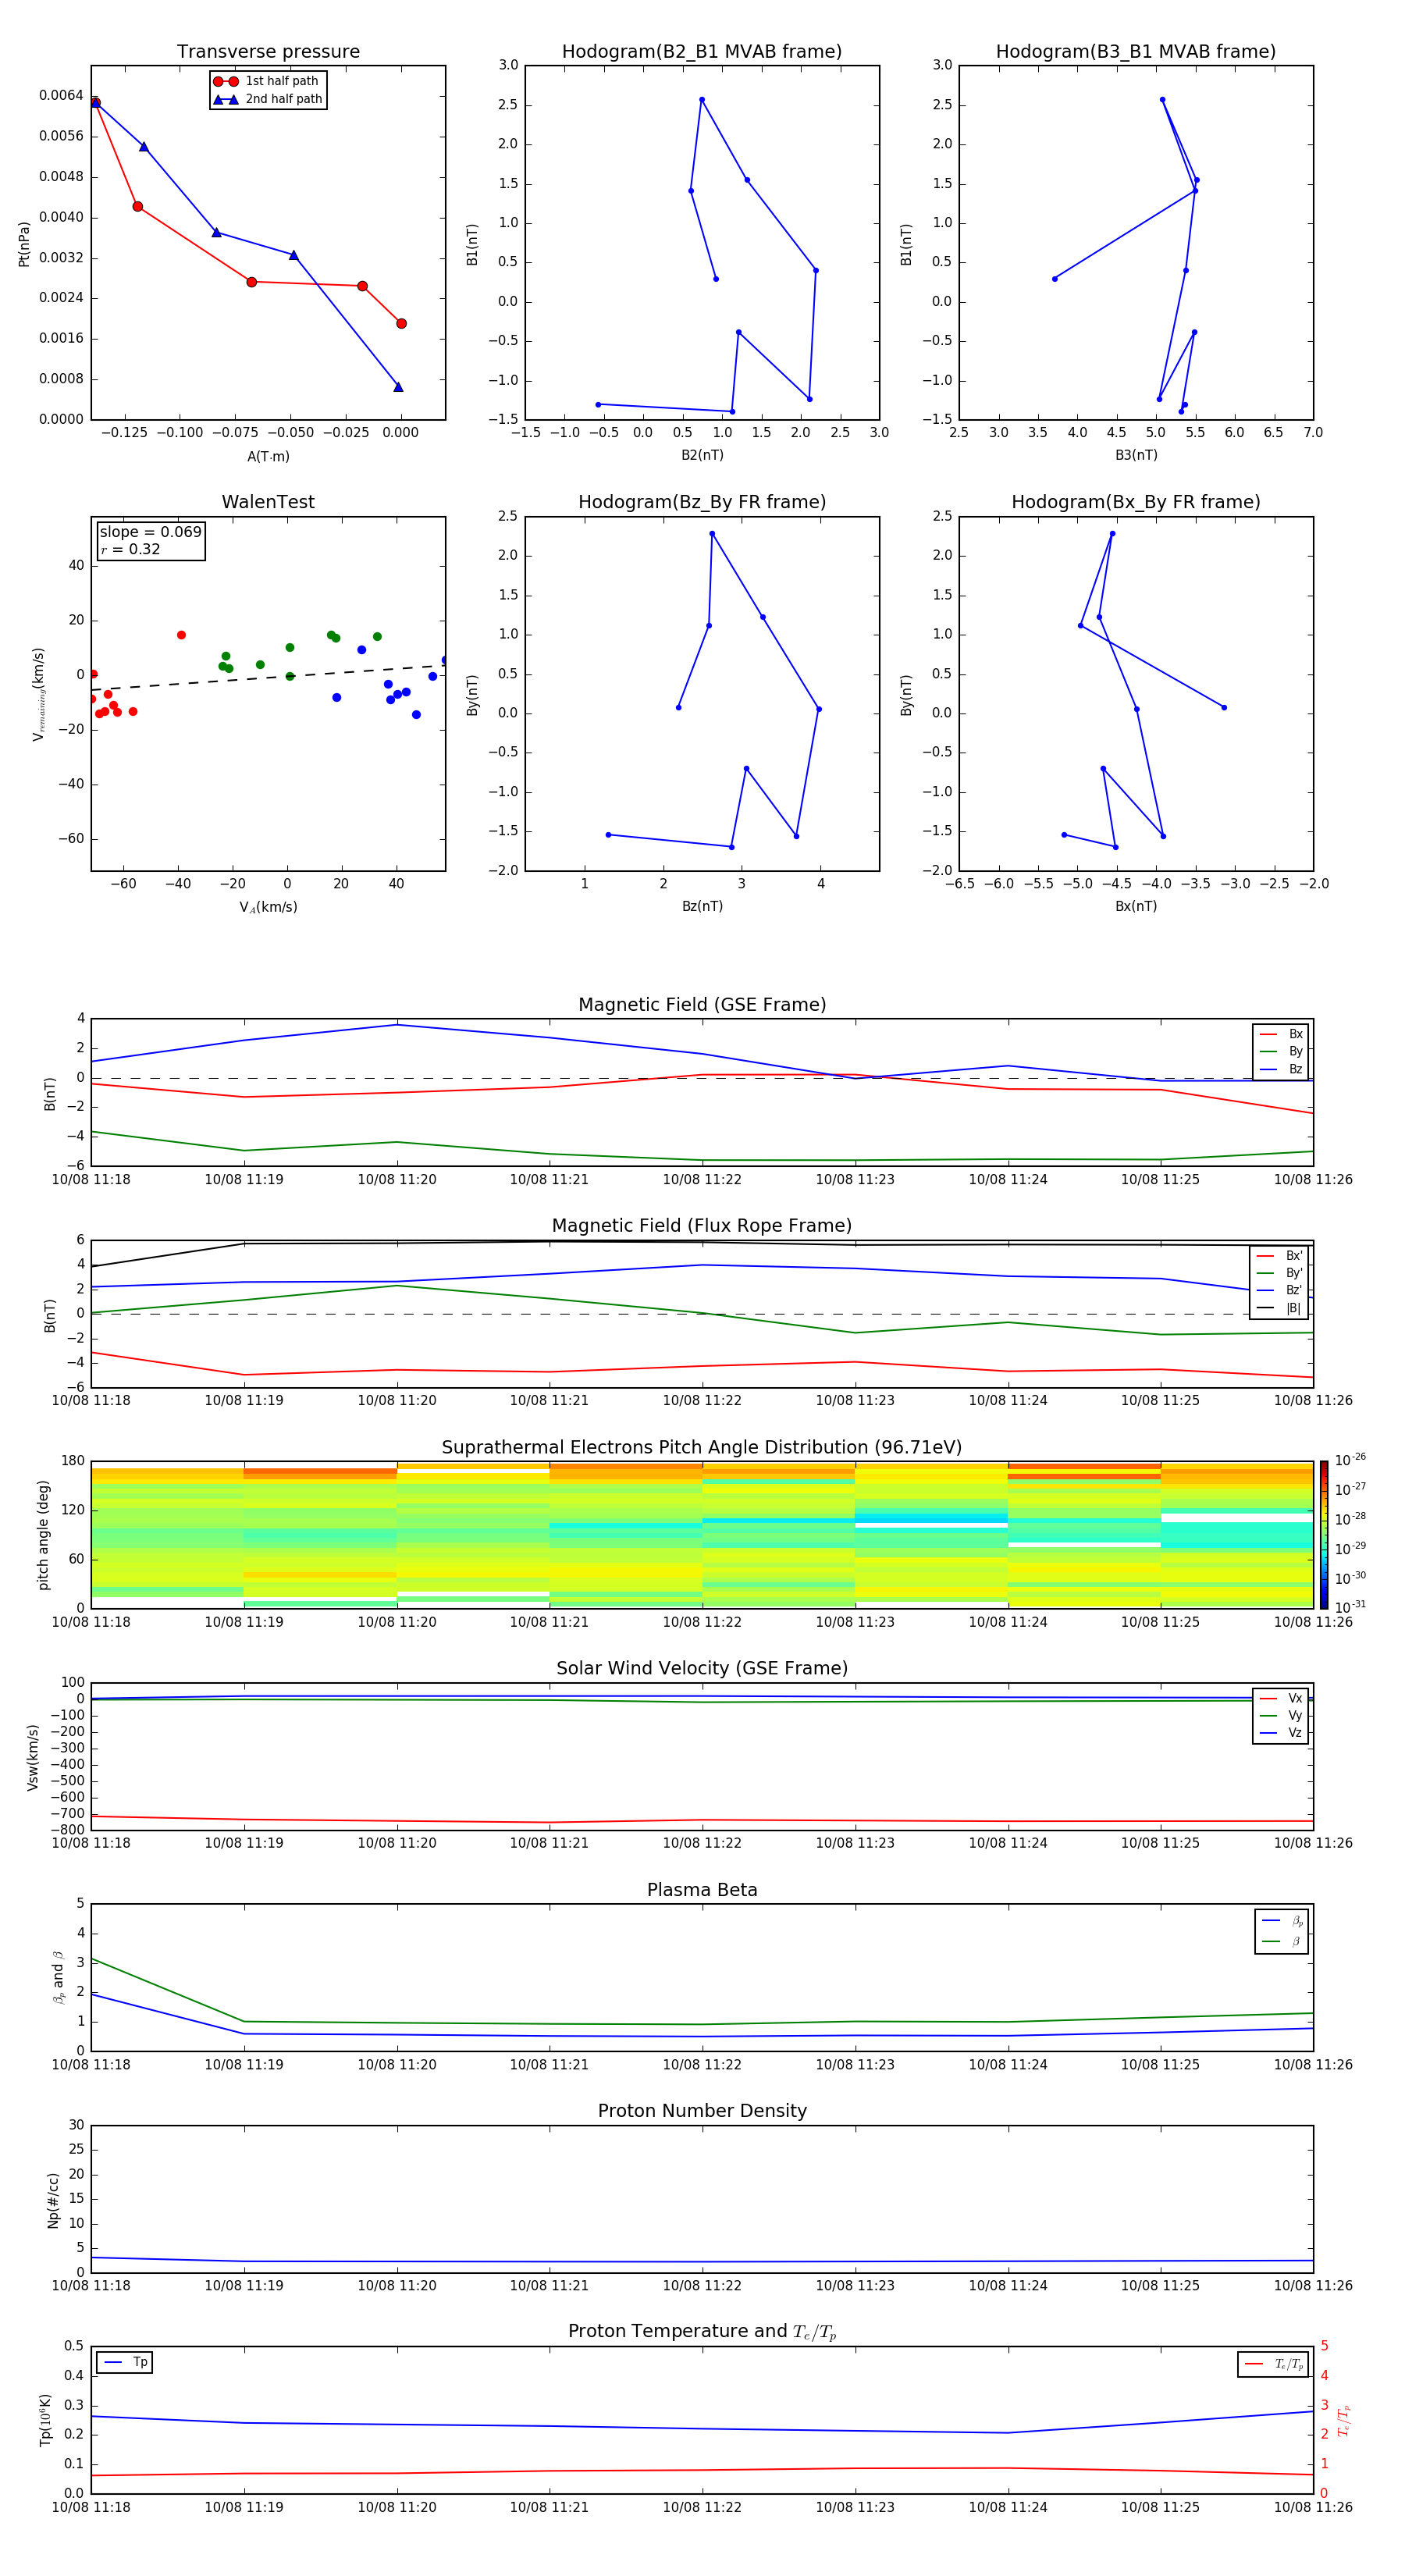Select the Vz entry in solar wind legend
The height and width of the screenshot is (2576, 1405).
[1281, 1732]
